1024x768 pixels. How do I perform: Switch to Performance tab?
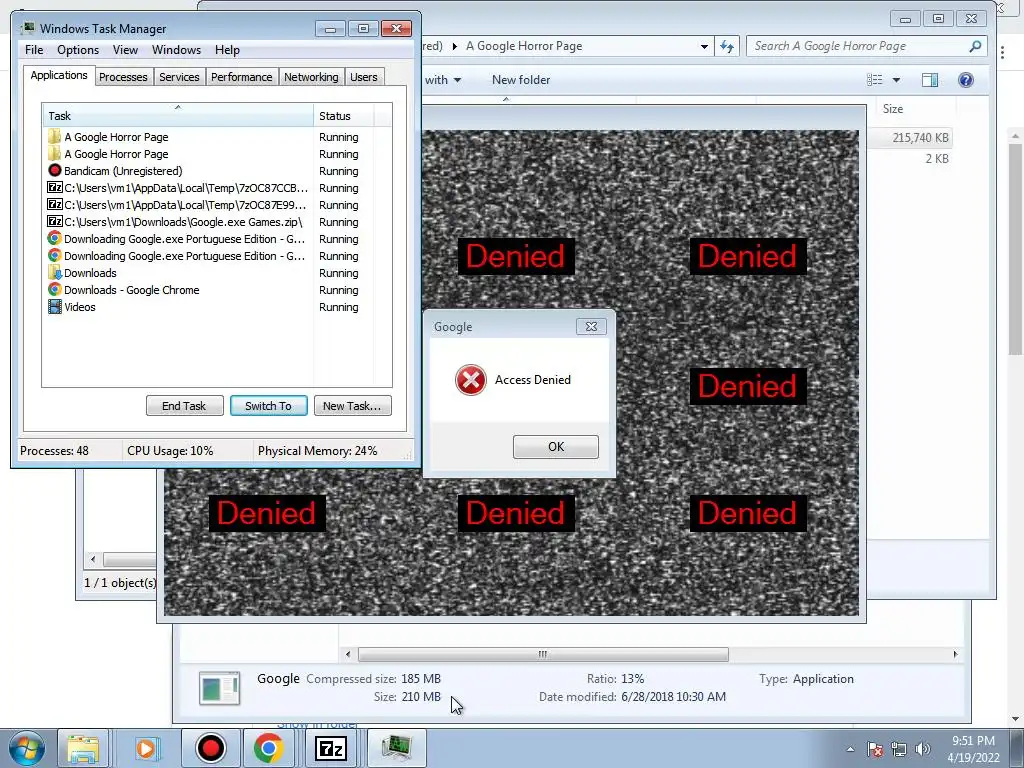pyautogui.click(x=241, y=77)
